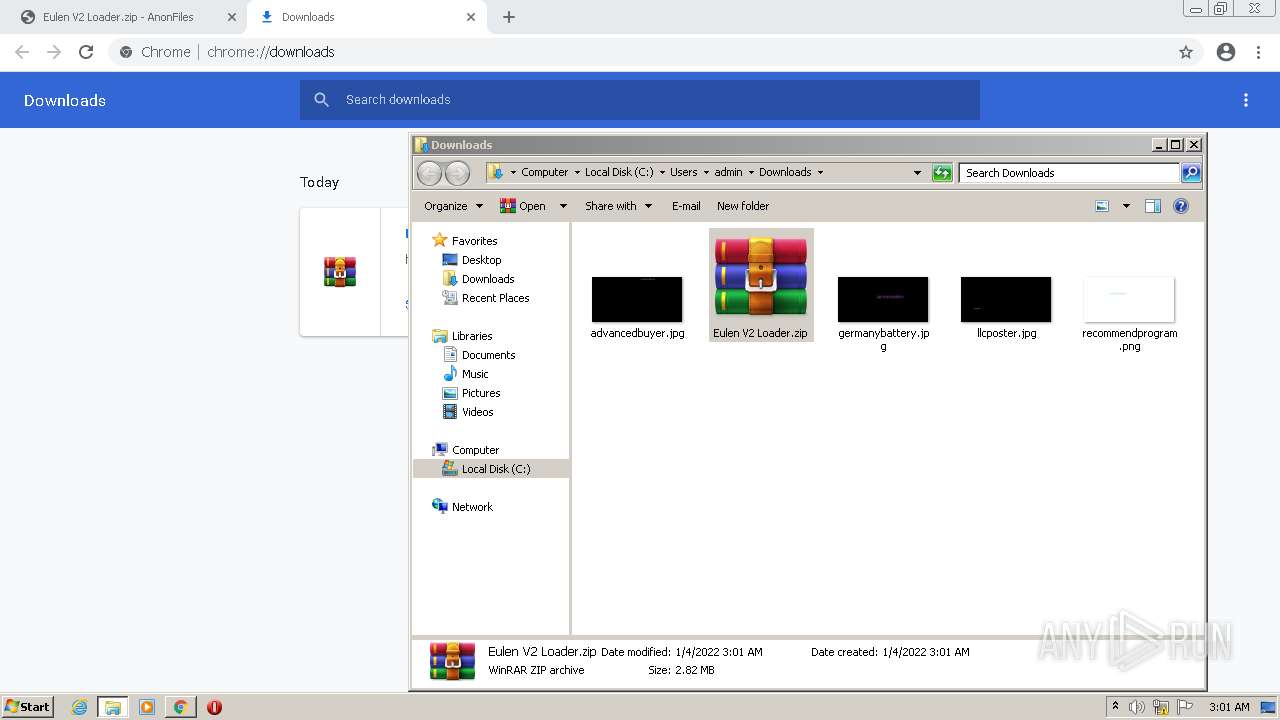Expand the Organize dropdown menu

coord(454,206)
